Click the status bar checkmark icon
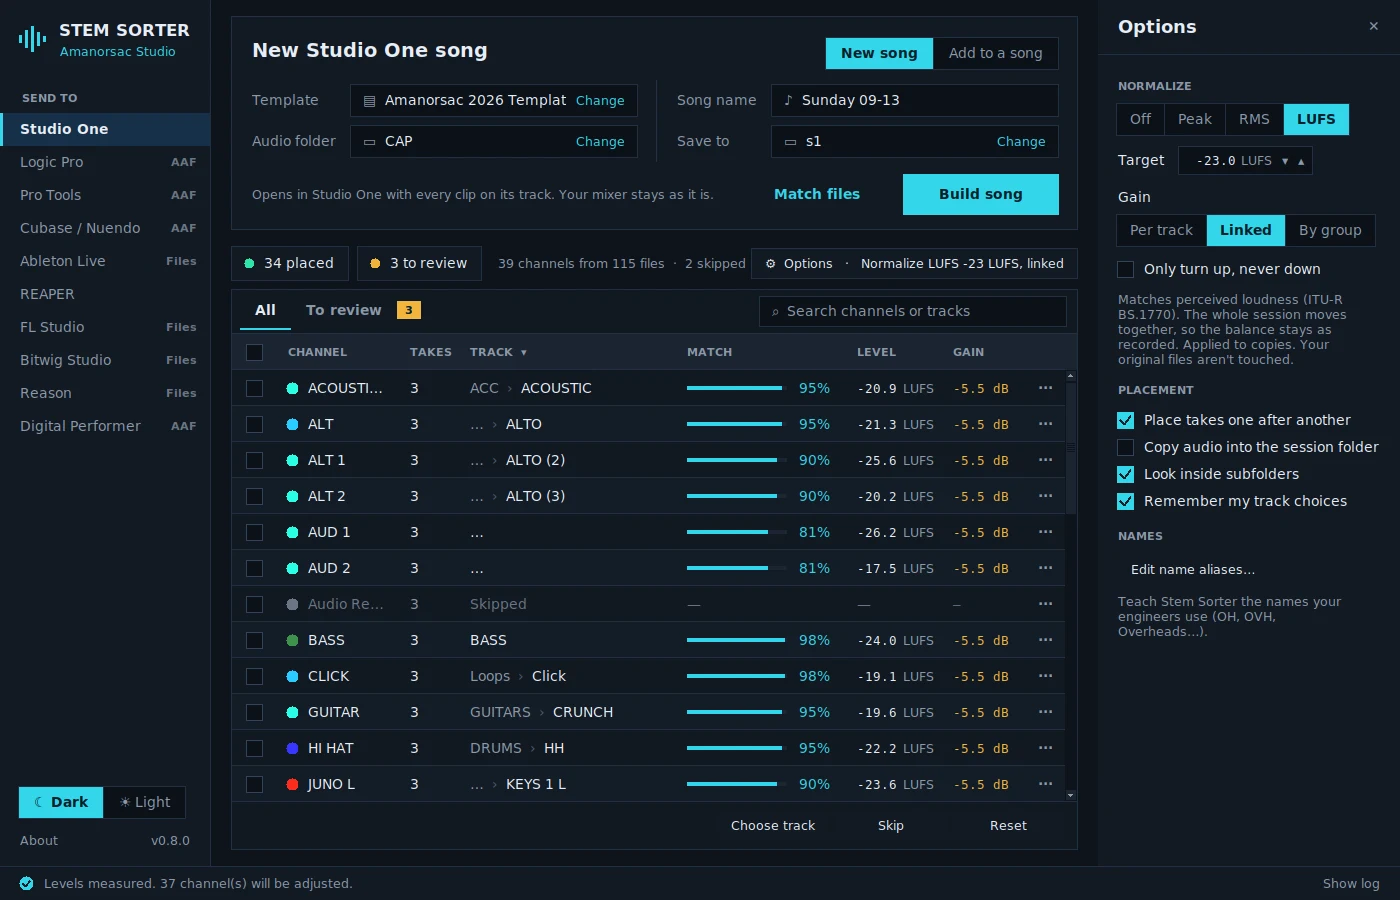Screen dimensions: 1400x900 coord(26,883)
